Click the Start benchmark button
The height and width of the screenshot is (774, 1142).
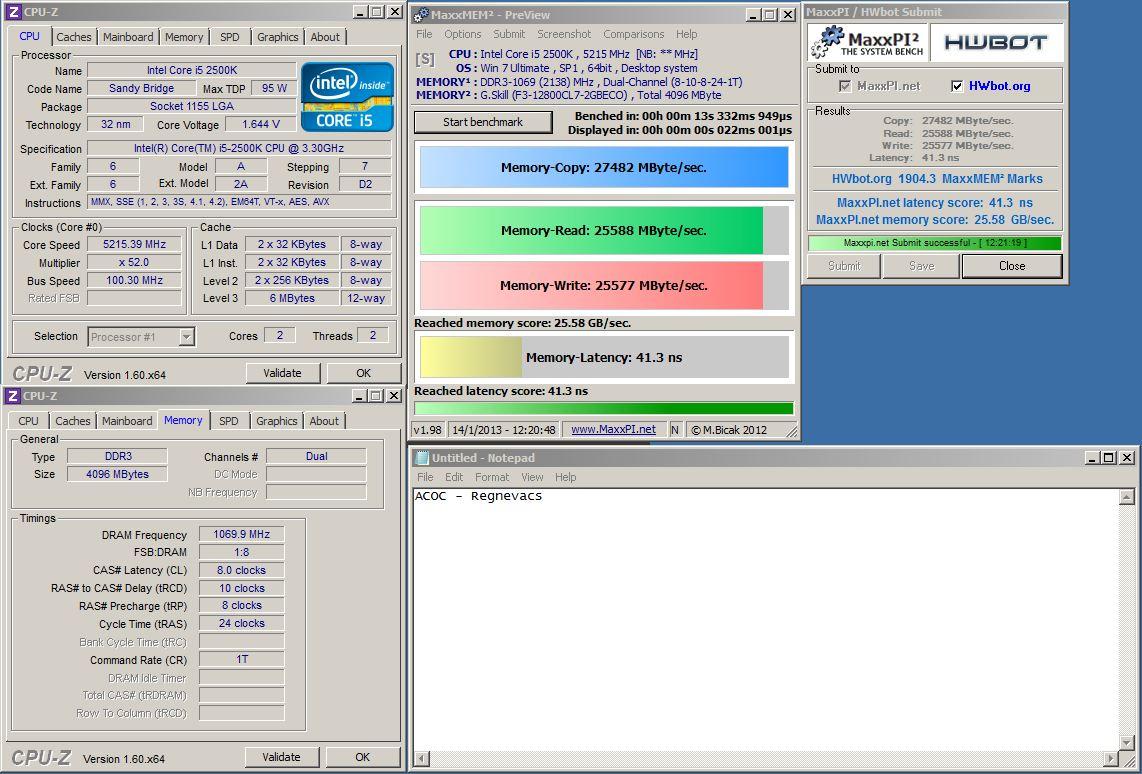[x=483, y=122]
